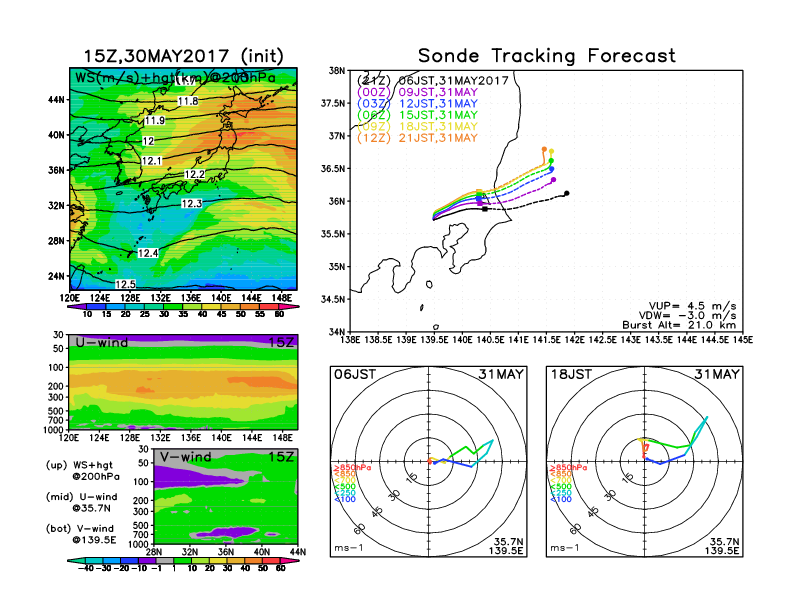Click the "(up) WS+hgt @200hPa" description

pos(81,470)
